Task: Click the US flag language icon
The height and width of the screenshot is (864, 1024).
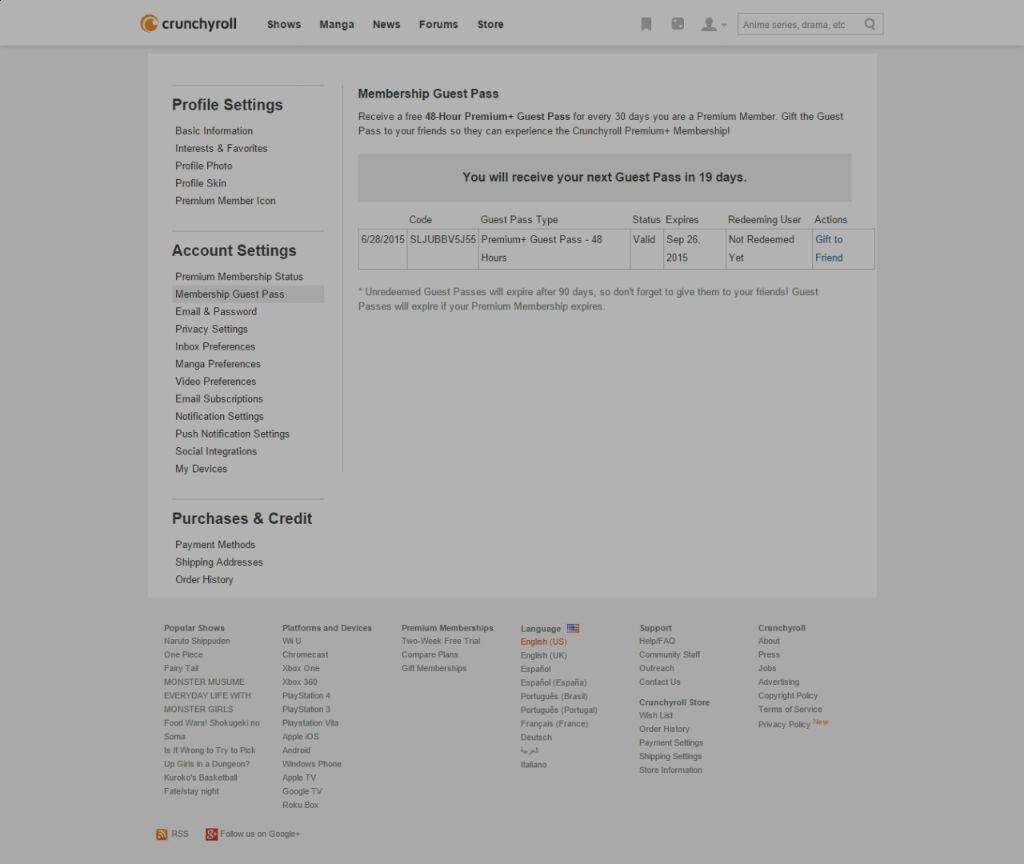Action: click(573, 628)
